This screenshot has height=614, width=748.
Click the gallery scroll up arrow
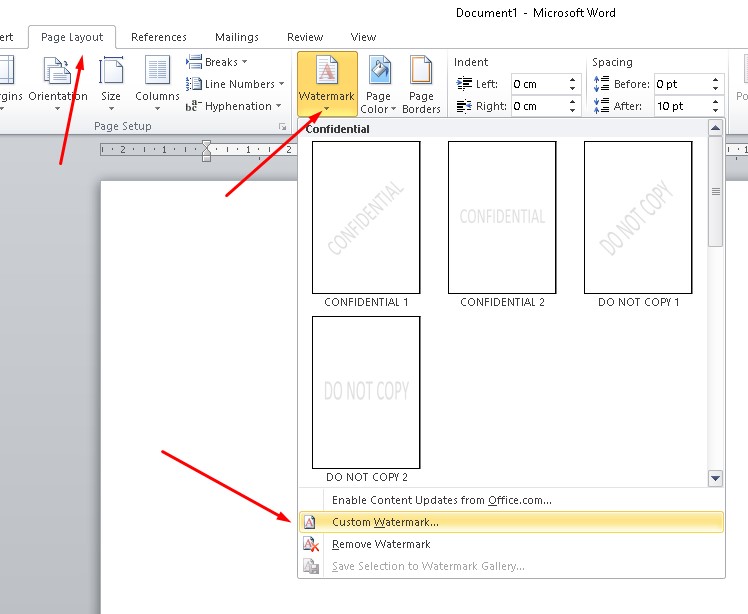coord(715,128)
